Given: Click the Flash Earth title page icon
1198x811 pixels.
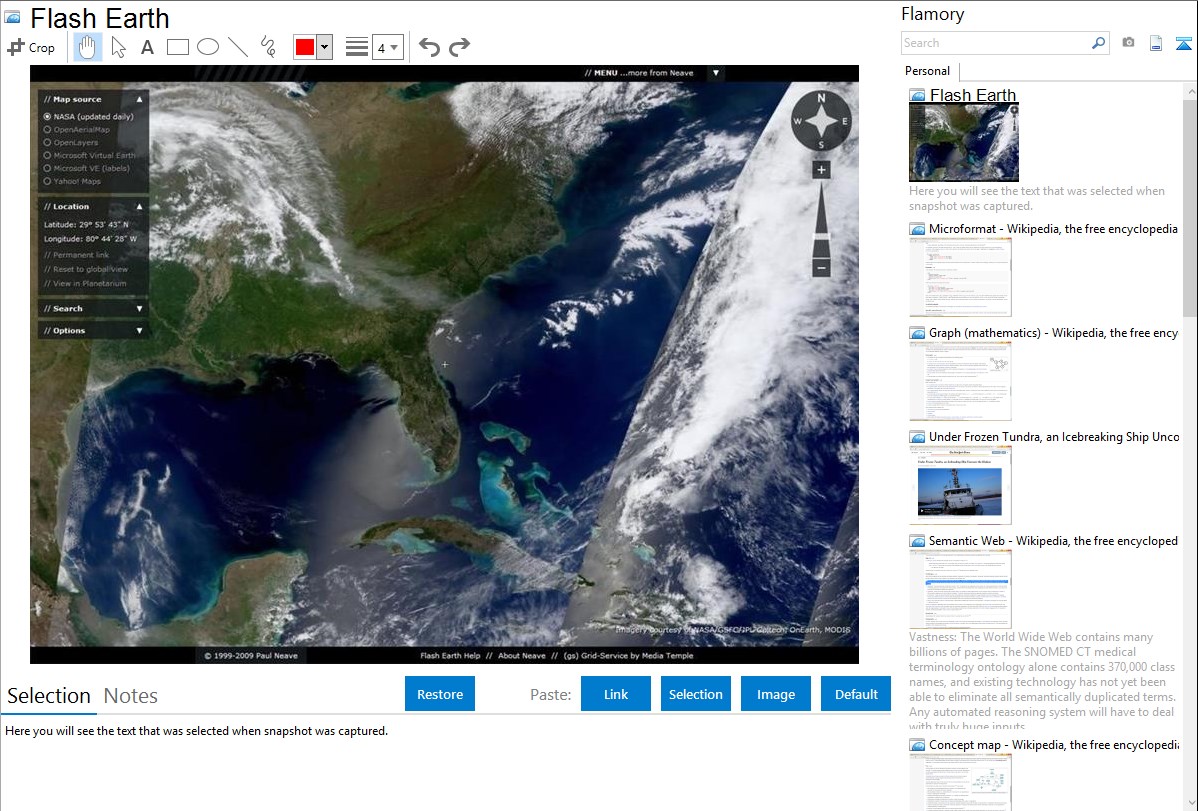Looking at the screenshot, I should tap(12, 17).
